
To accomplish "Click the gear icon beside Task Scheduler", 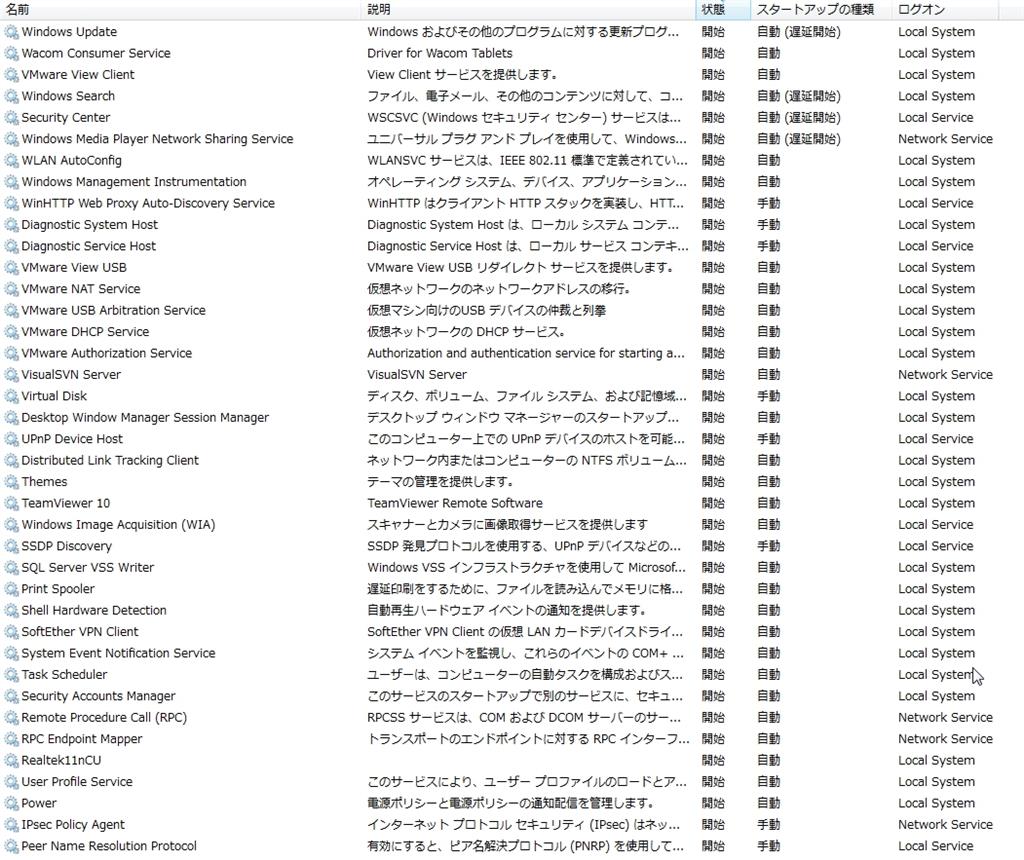I will [x=11, y=675].
